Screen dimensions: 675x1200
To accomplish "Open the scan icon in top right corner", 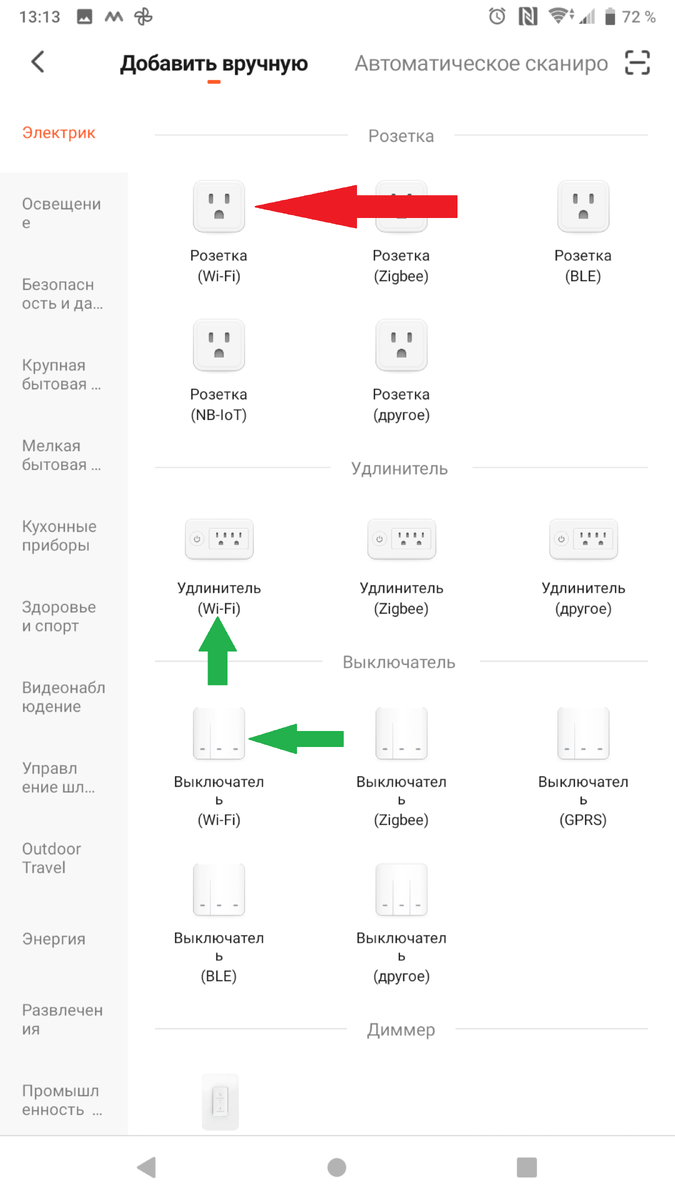I will (638, 62).
